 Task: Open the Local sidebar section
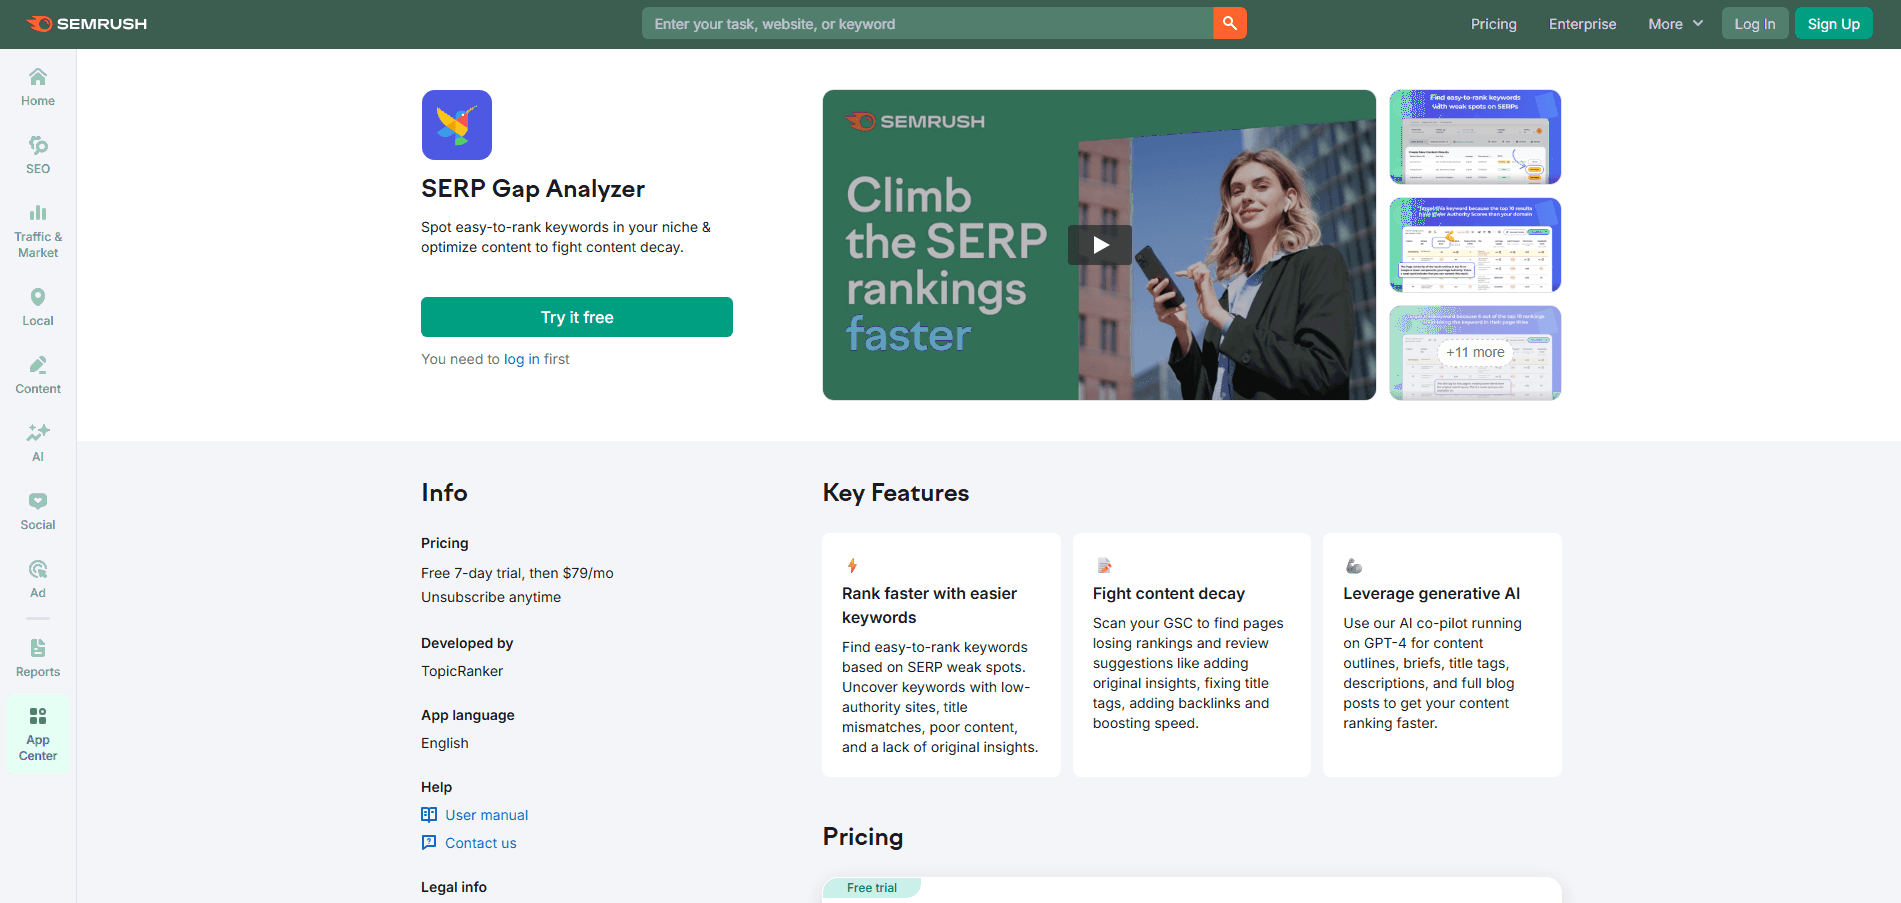tap(38, 307)
